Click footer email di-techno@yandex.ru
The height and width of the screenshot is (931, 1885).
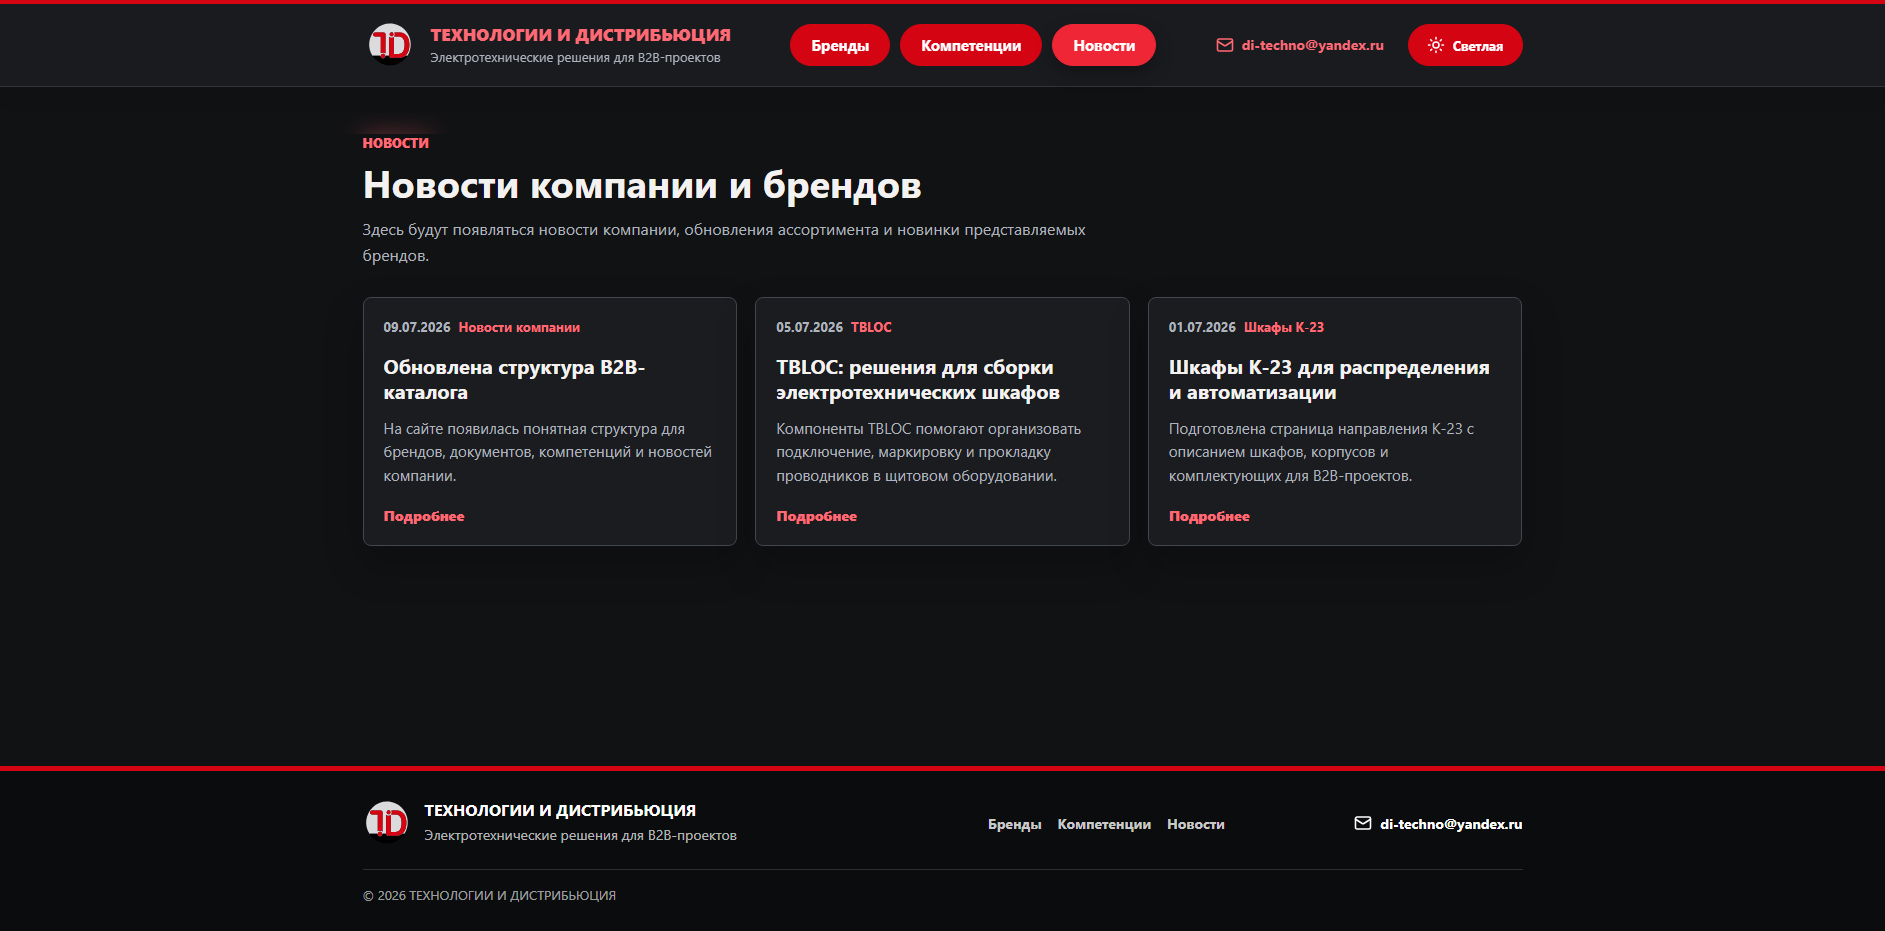point(1451,824)
